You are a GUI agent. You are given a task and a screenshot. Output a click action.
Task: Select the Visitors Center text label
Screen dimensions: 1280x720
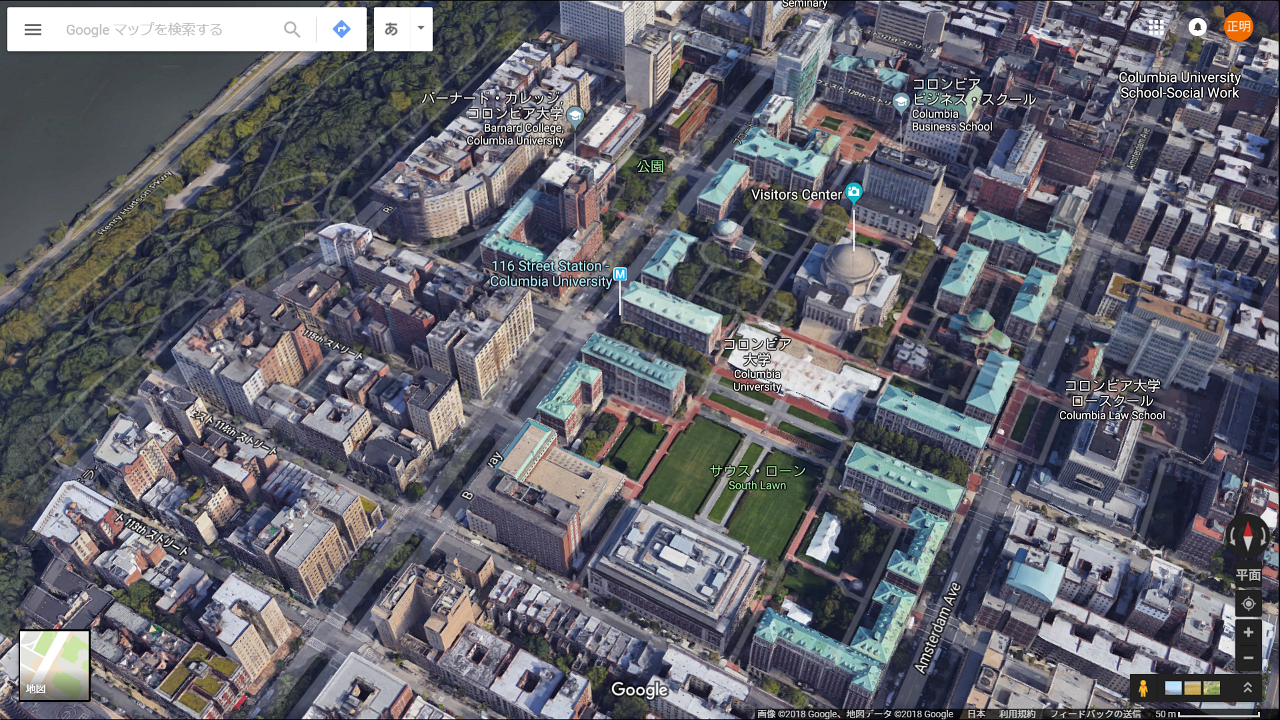pos(797,194)
